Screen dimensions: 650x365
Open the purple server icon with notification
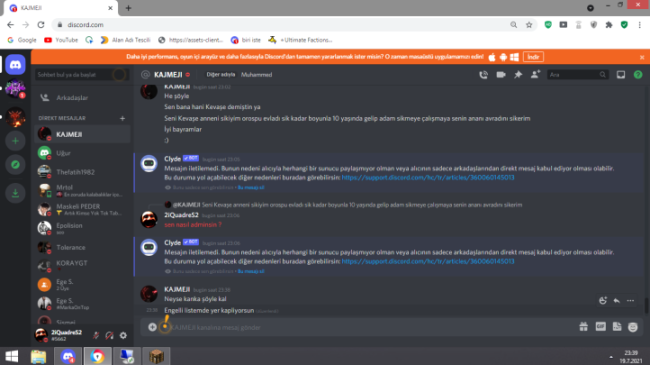[15, 89]
